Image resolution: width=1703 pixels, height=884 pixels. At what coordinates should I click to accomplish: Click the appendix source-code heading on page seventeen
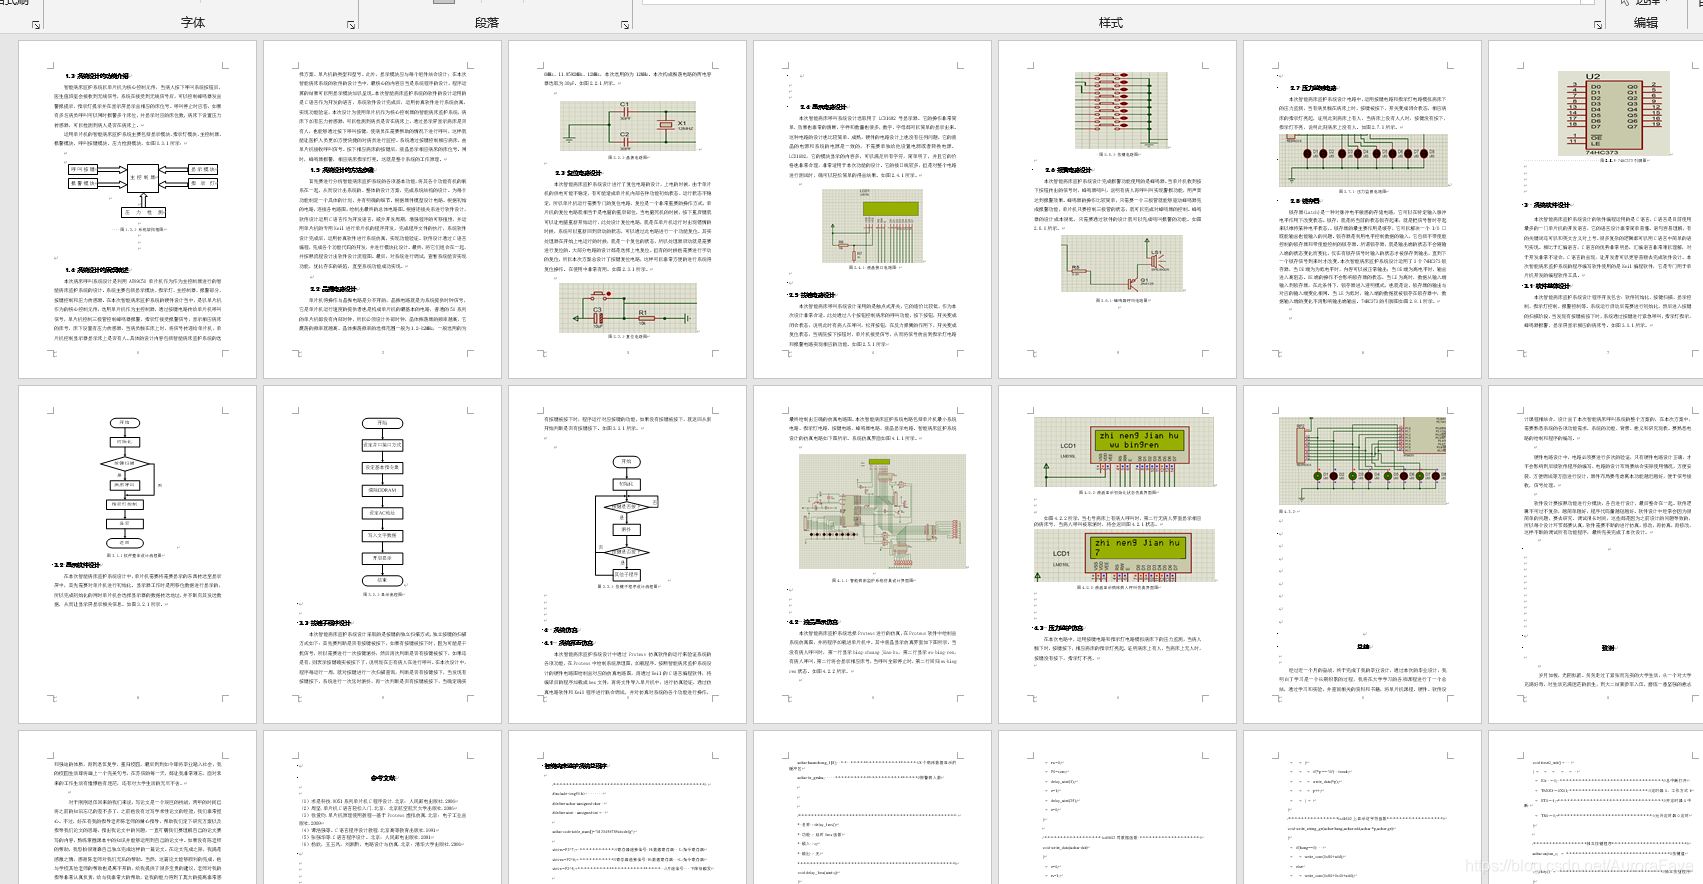(575, 765)
